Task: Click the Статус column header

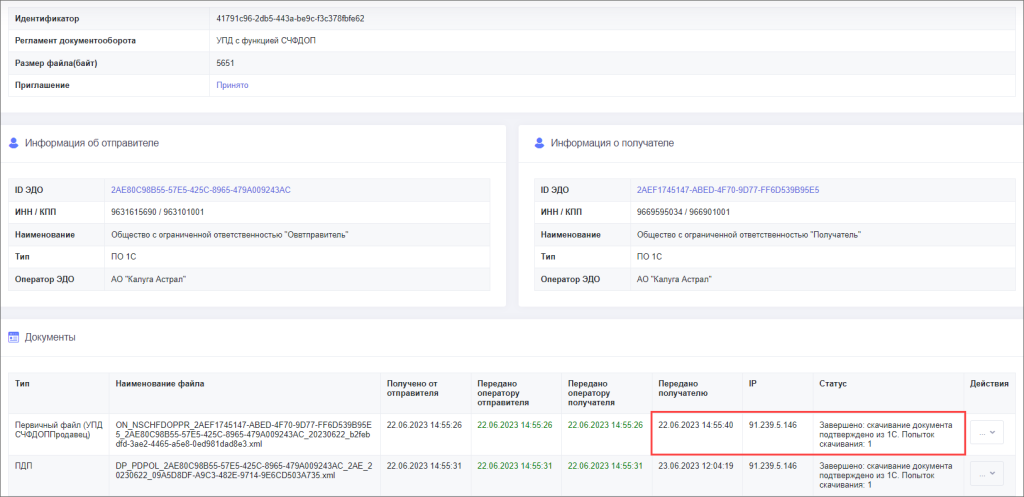Action: [832, 383]
